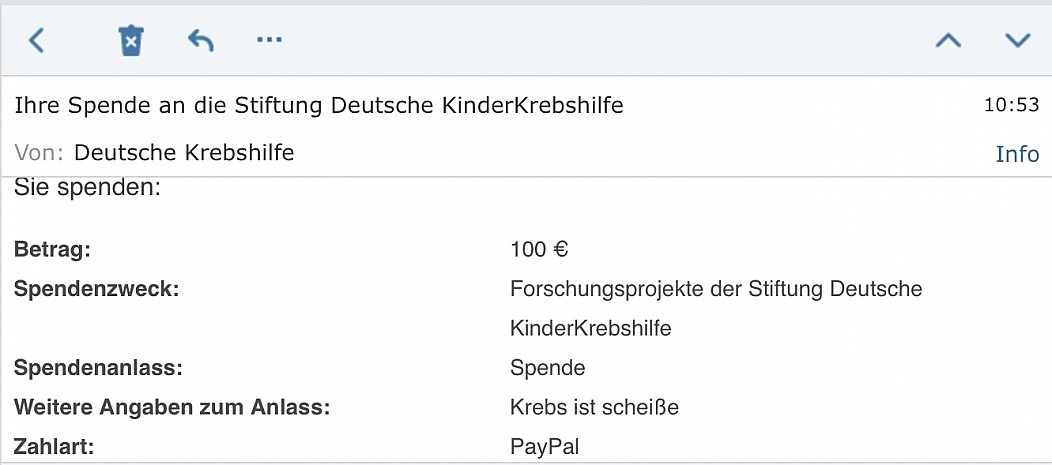Select the 100 € amount value
Image resolution: width=1052 pixels, height=465 pixels.
pos(539,250)
